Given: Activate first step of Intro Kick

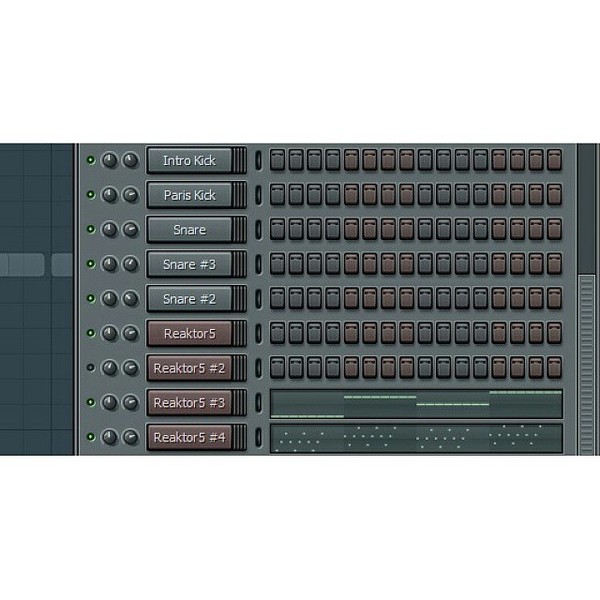Looking at the screenshot, I should [x=277, y=160].
